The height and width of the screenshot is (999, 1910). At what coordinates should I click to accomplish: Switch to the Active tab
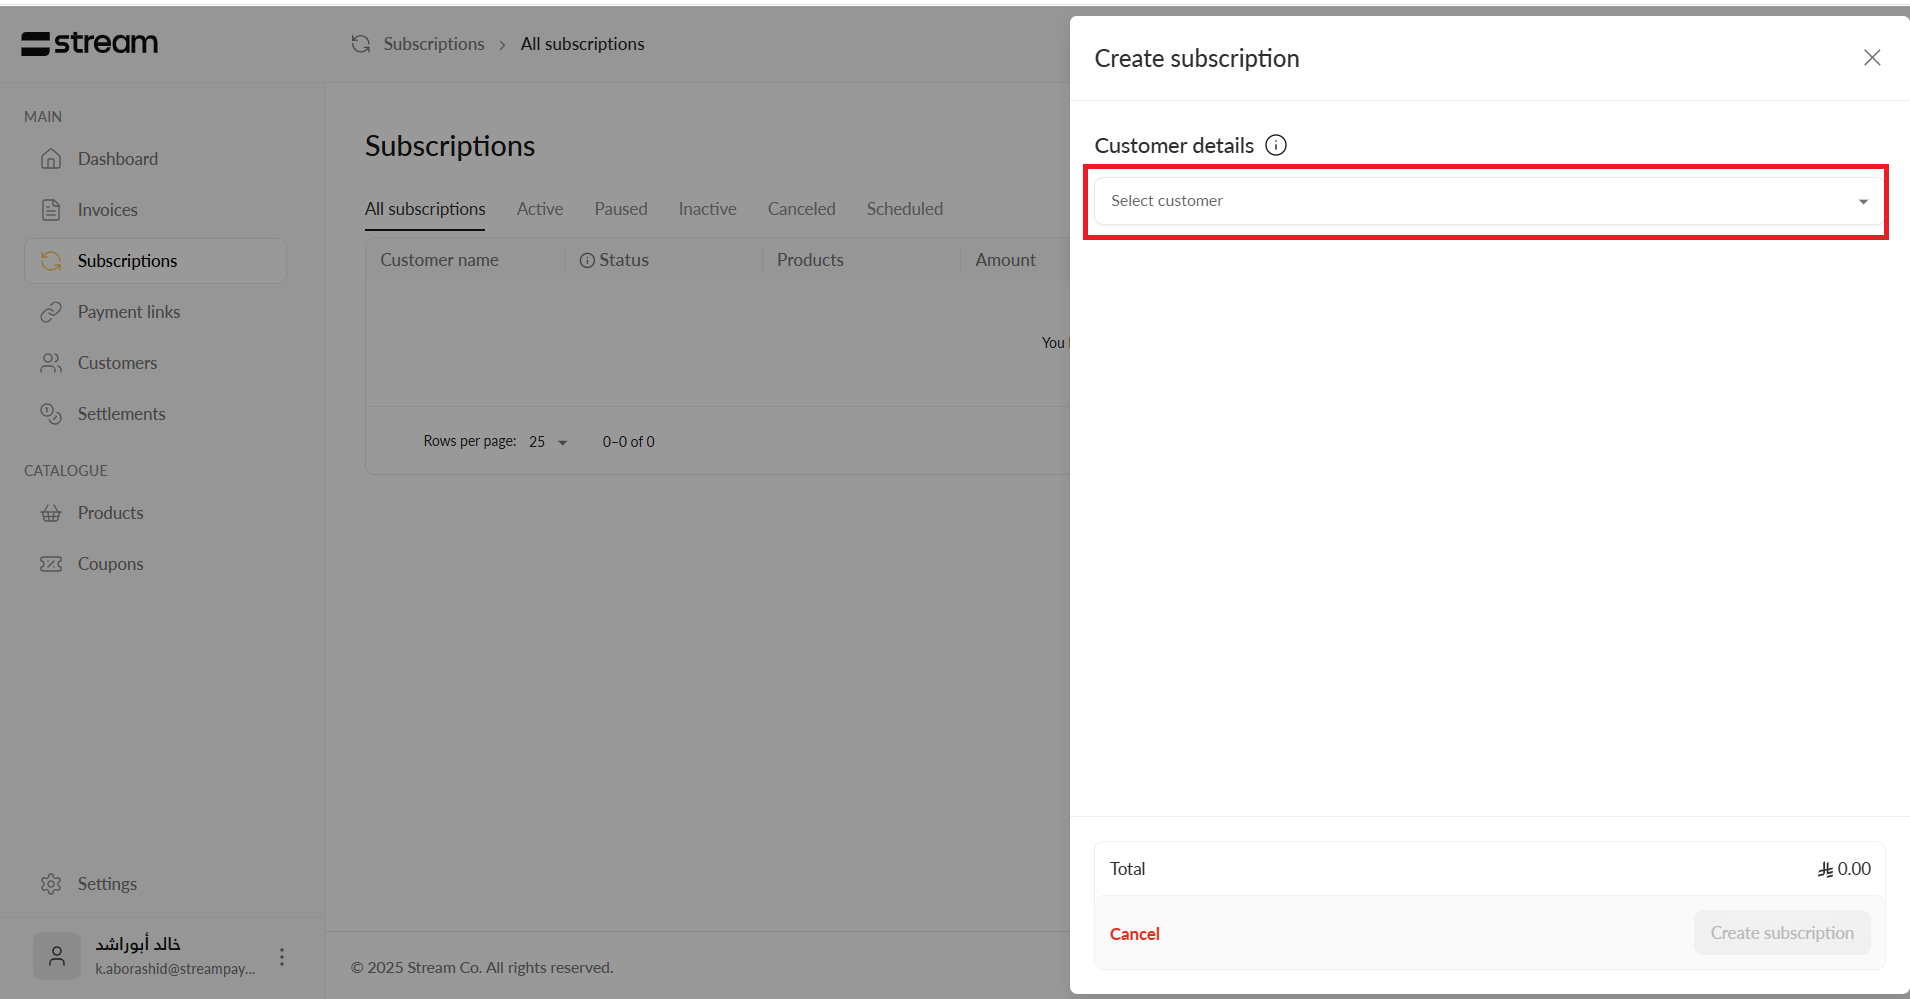tap(539, 209)
